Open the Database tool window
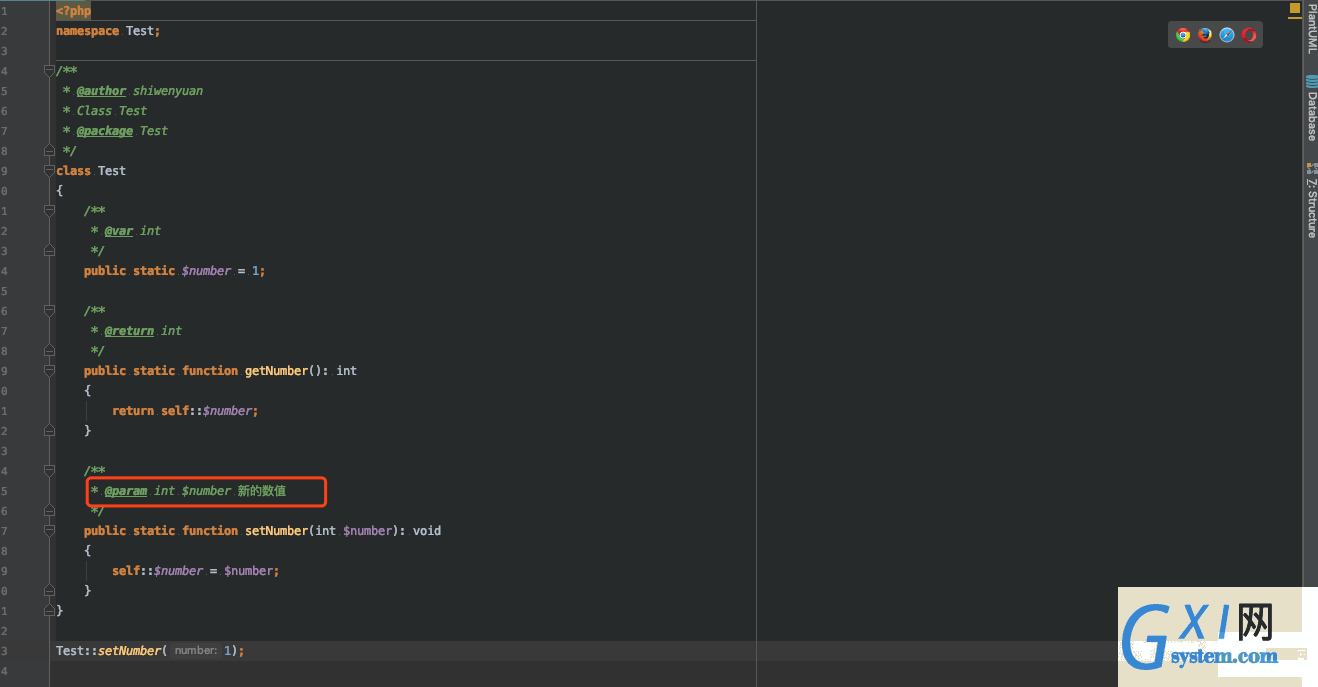Image resolution: width=1318 pixels, height=687 pixels. 1311,108
